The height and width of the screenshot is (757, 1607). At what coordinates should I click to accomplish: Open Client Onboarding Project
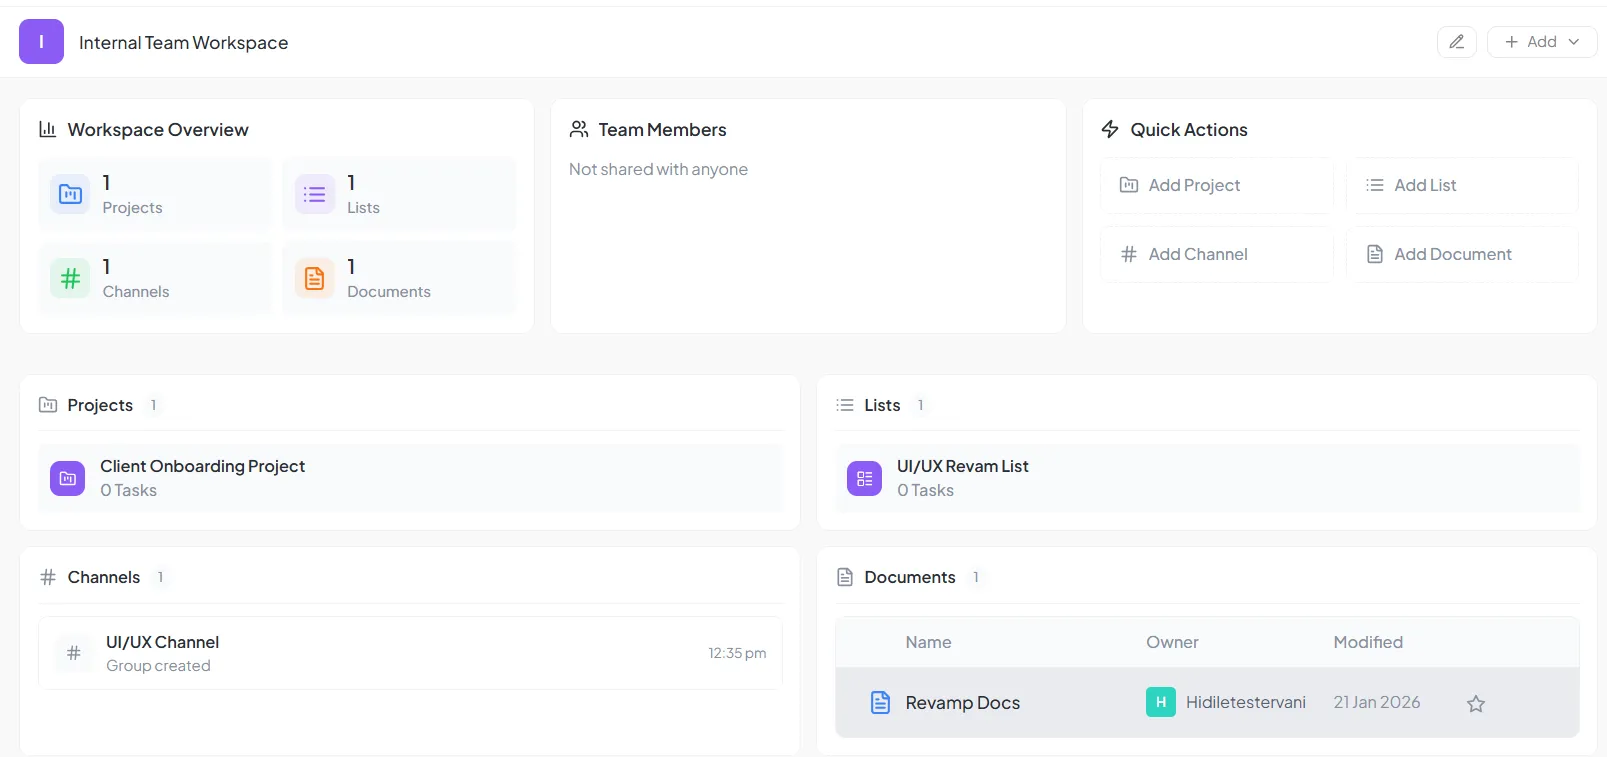click(x=203, y=467)
